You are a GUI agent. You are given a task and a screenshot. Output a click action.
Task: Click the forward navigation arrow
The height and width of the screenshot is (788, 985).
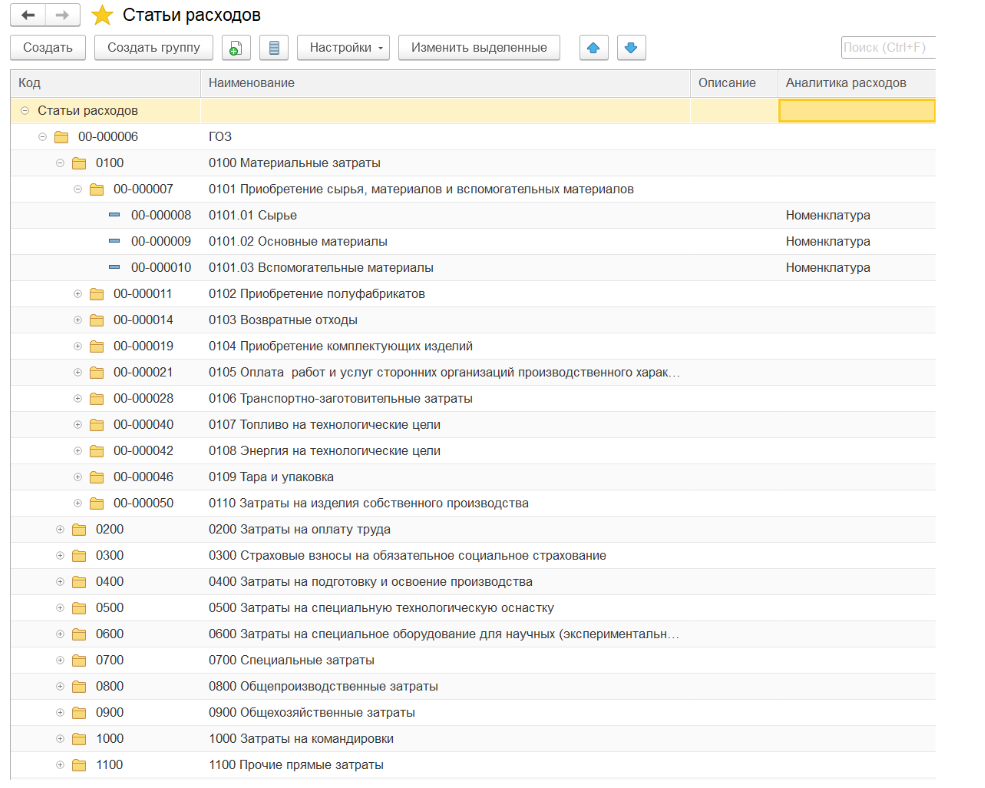point(62,15)
